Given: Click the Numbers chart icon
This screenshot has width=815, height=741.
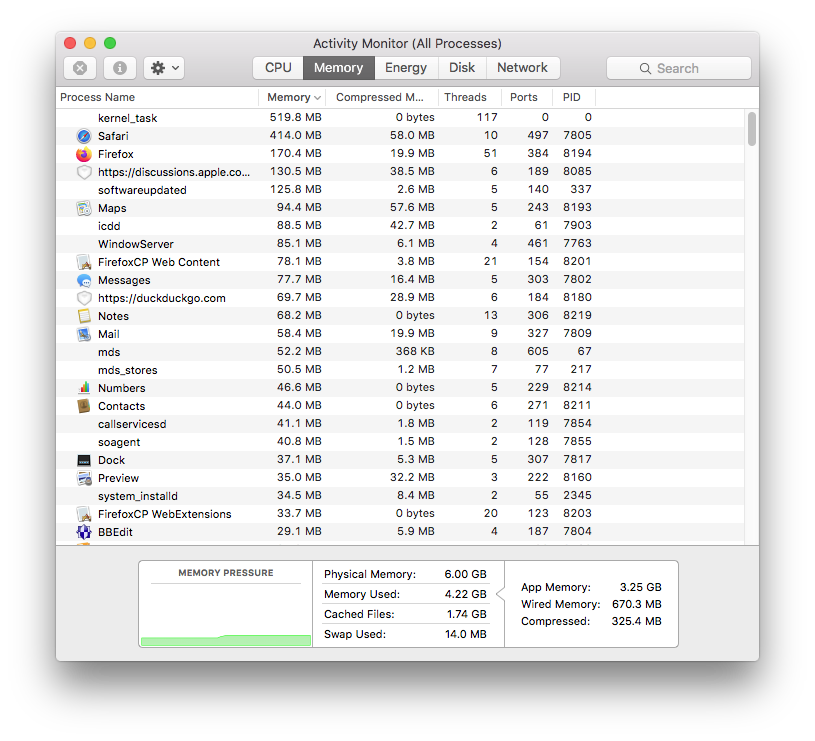Looking at the screenshot, I should pos(84,388).
